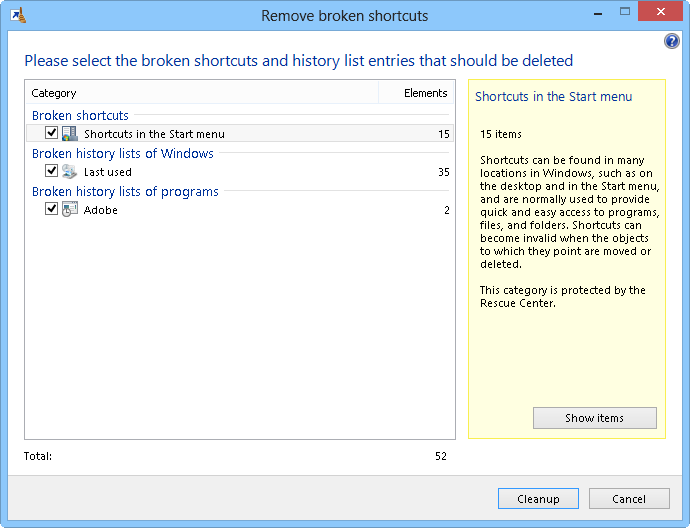The width and height of the screenshot is (690, 528).
Task: Collapse Broken history lists of Windows group
Action: coord(122,154)
